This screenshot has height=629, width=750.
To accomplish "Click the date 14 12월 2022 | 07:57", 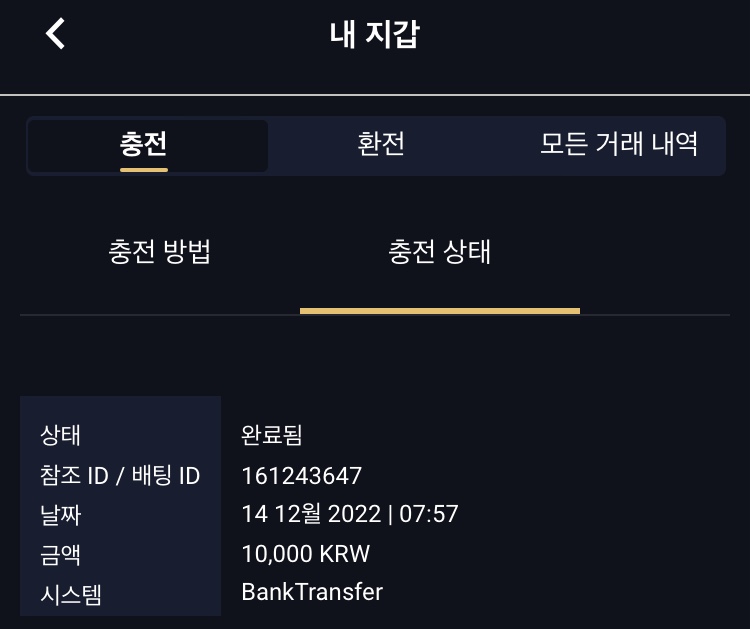I will [x=350, y=515].
